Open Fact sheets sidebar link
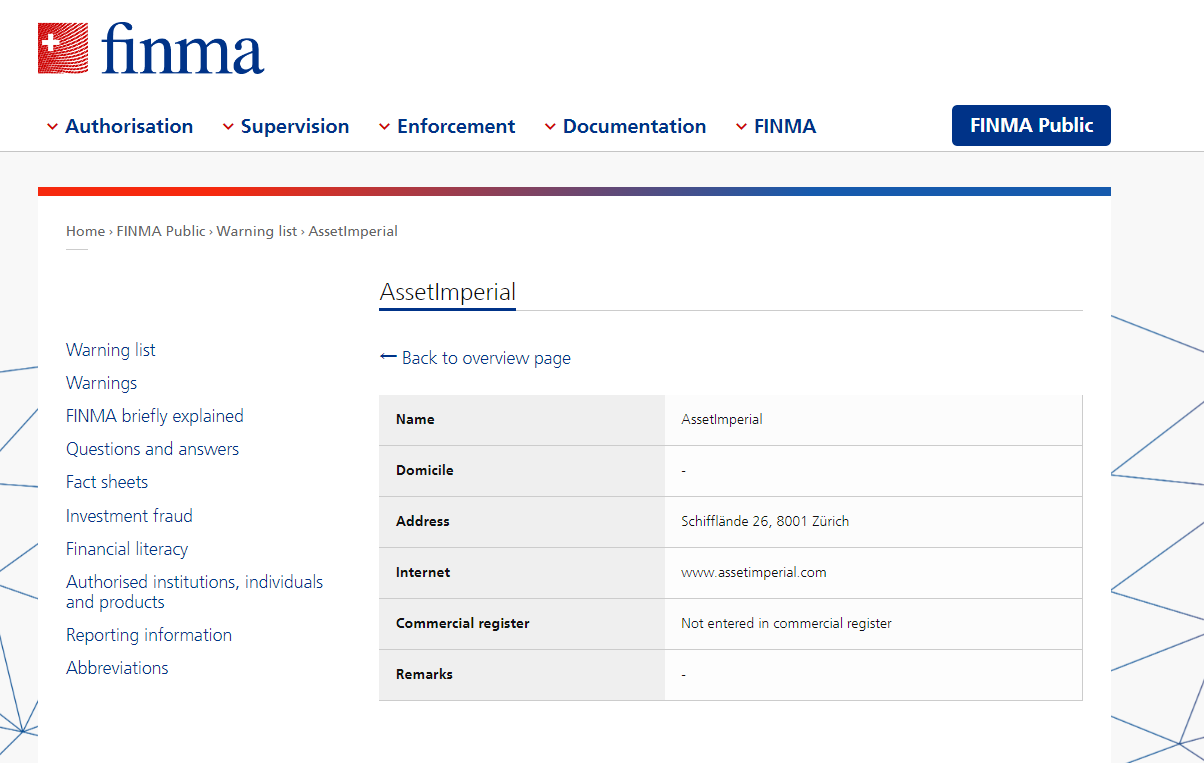Viewport: 1204px width, 763px height. (107, 482)
